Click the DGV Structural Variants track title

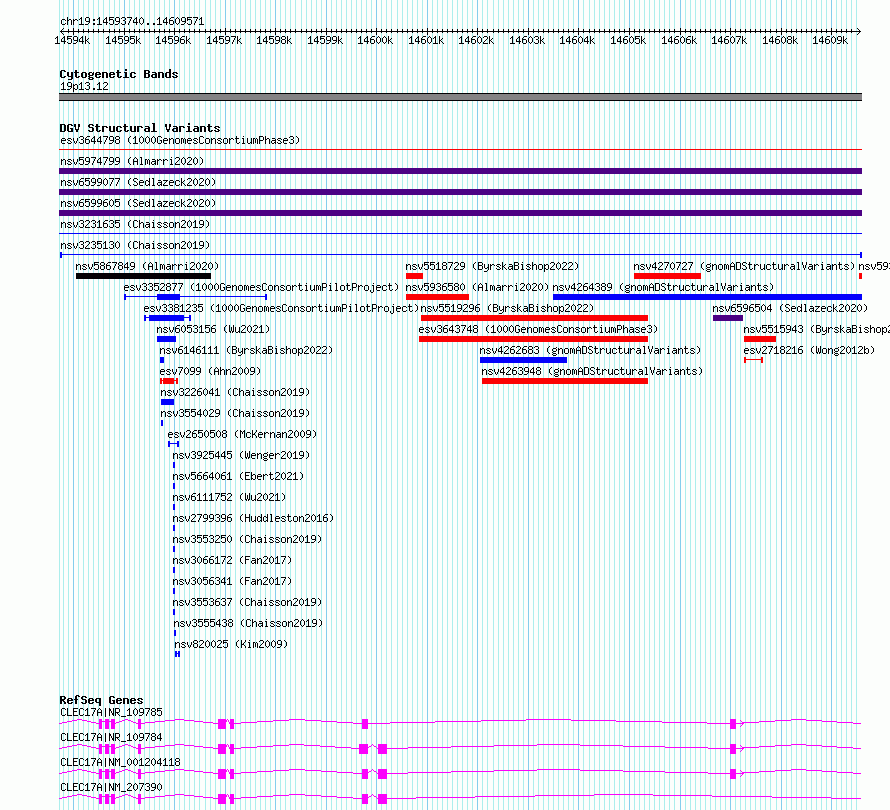140,128
